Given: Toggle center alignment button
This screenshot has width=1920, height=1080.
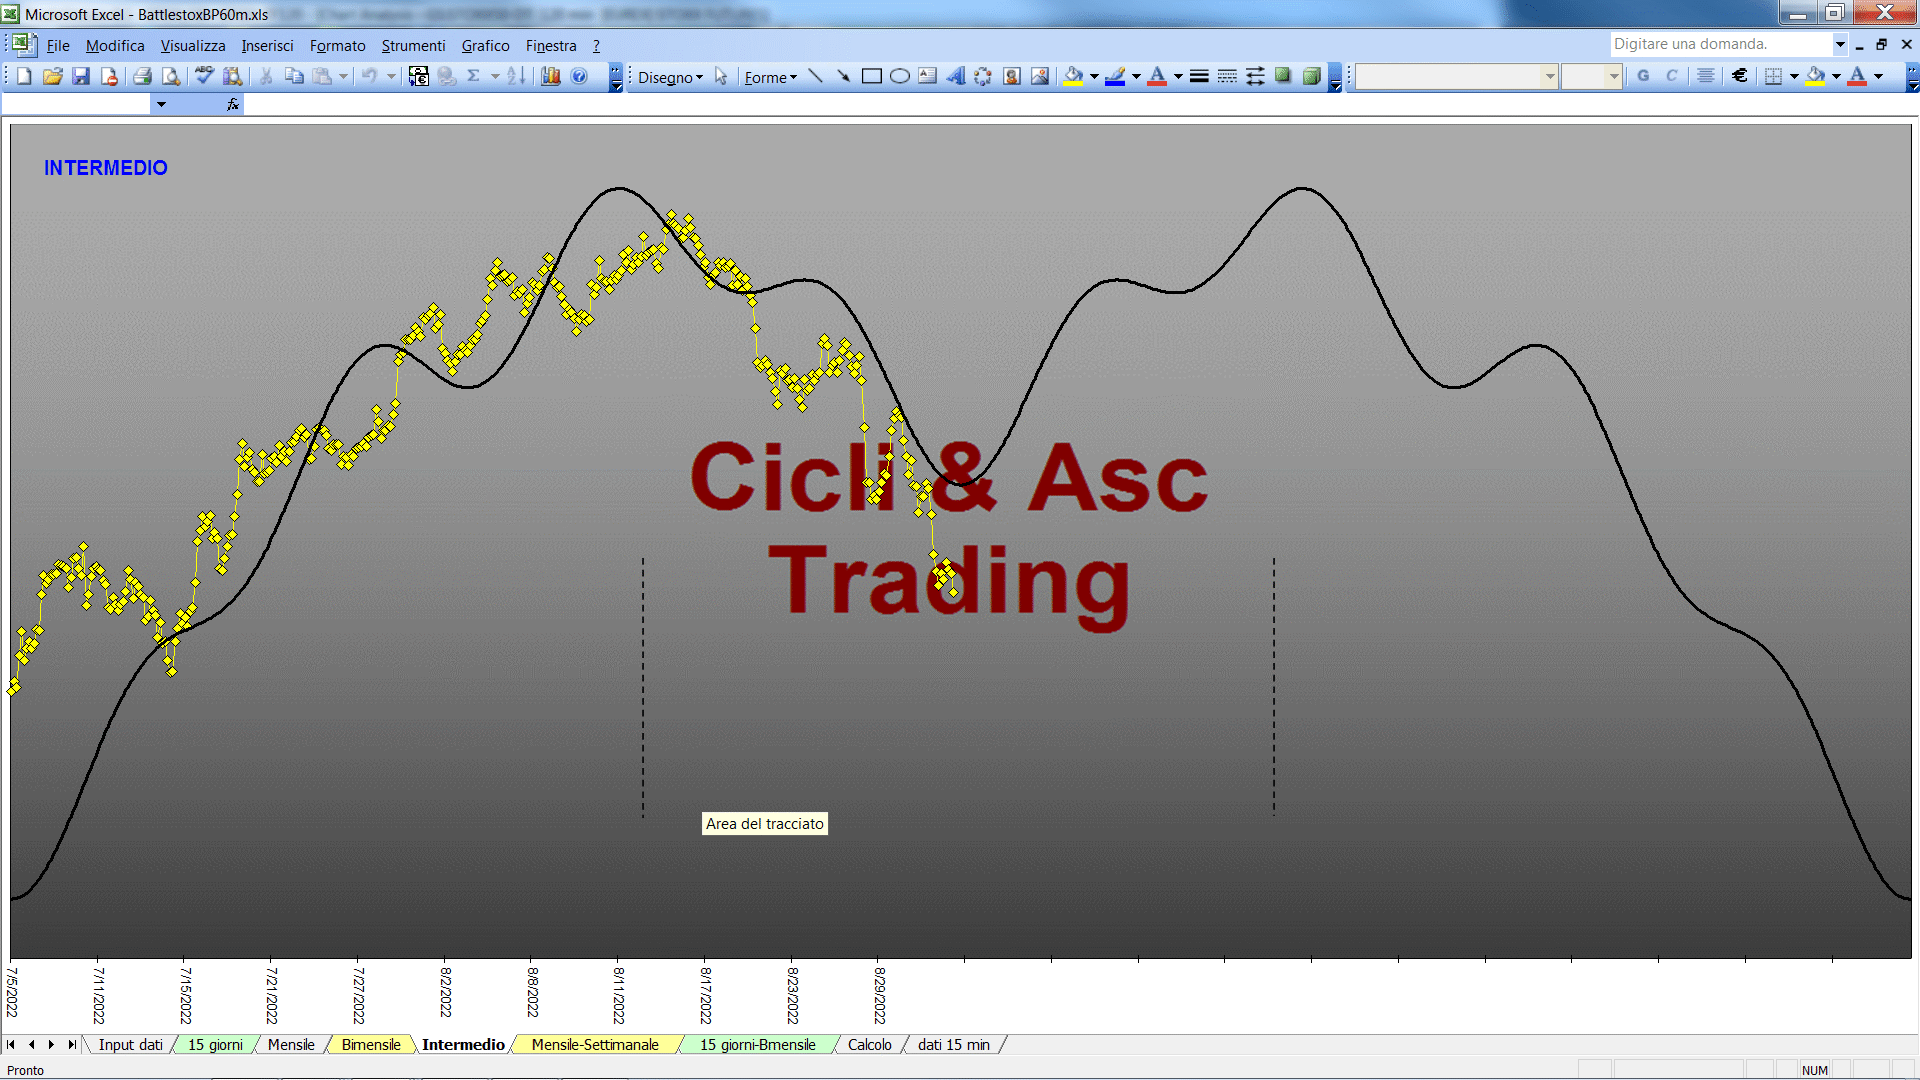Looking at the screenshot, I should [x=1706, y=76].
